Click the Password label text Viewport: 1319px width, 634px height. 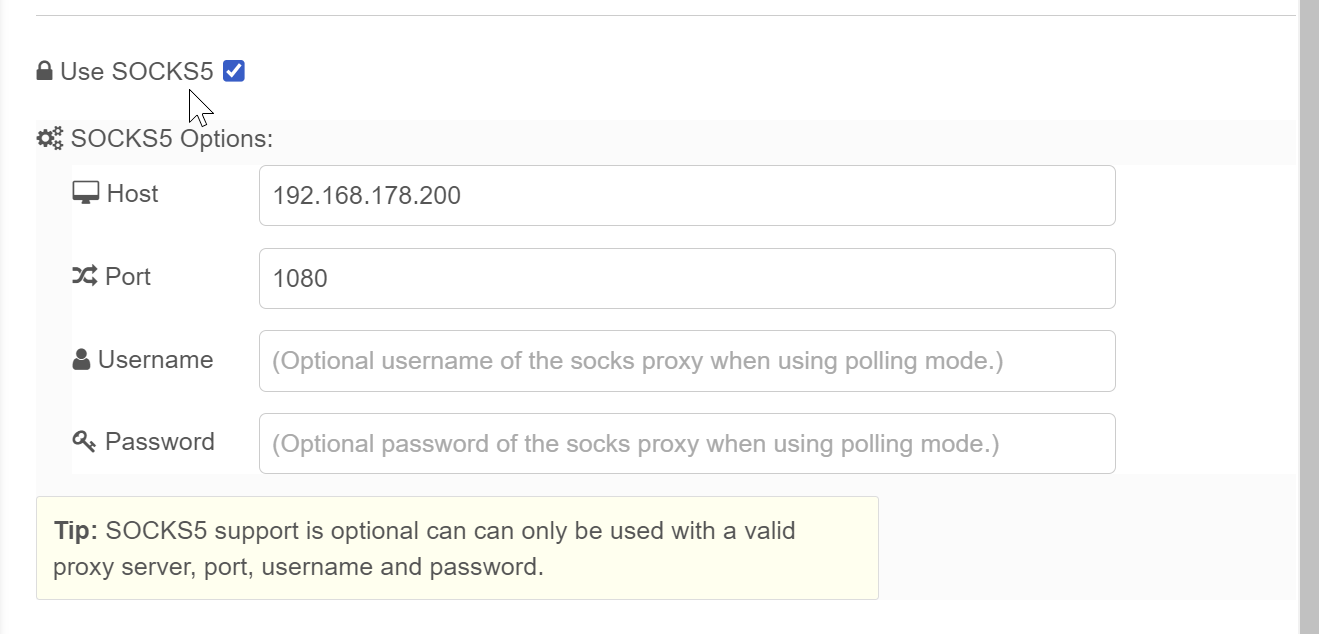coord(159,441)
